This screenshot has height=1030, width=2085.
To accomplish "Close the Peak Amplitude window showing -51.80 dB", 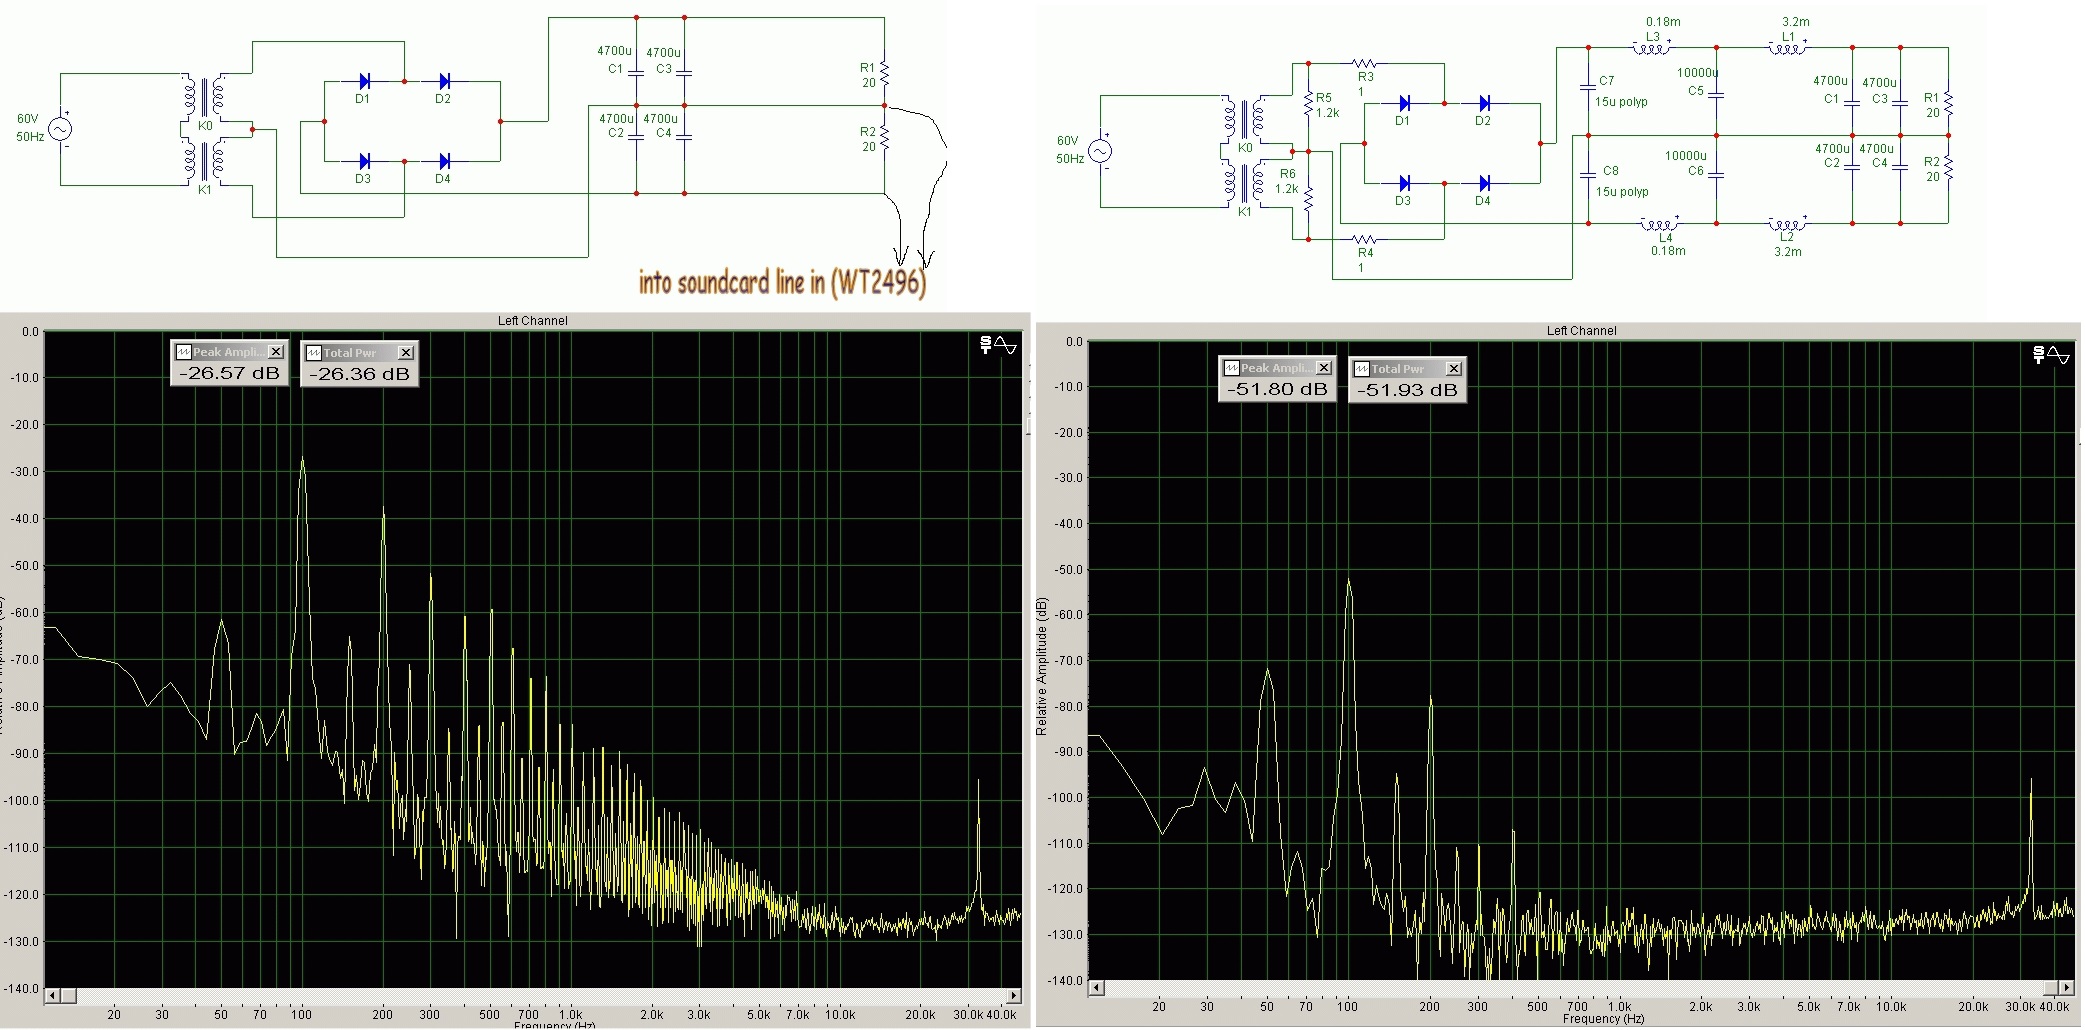I will coord(1323,368).
